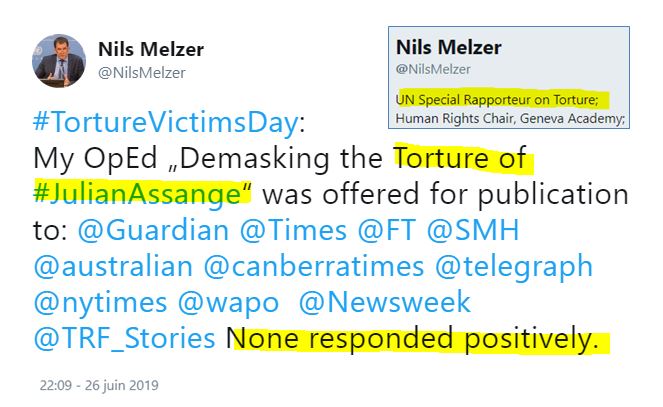663x407 pixels.
Task: Open the #TortureVictimsDay hashtag
Action: 165,124
